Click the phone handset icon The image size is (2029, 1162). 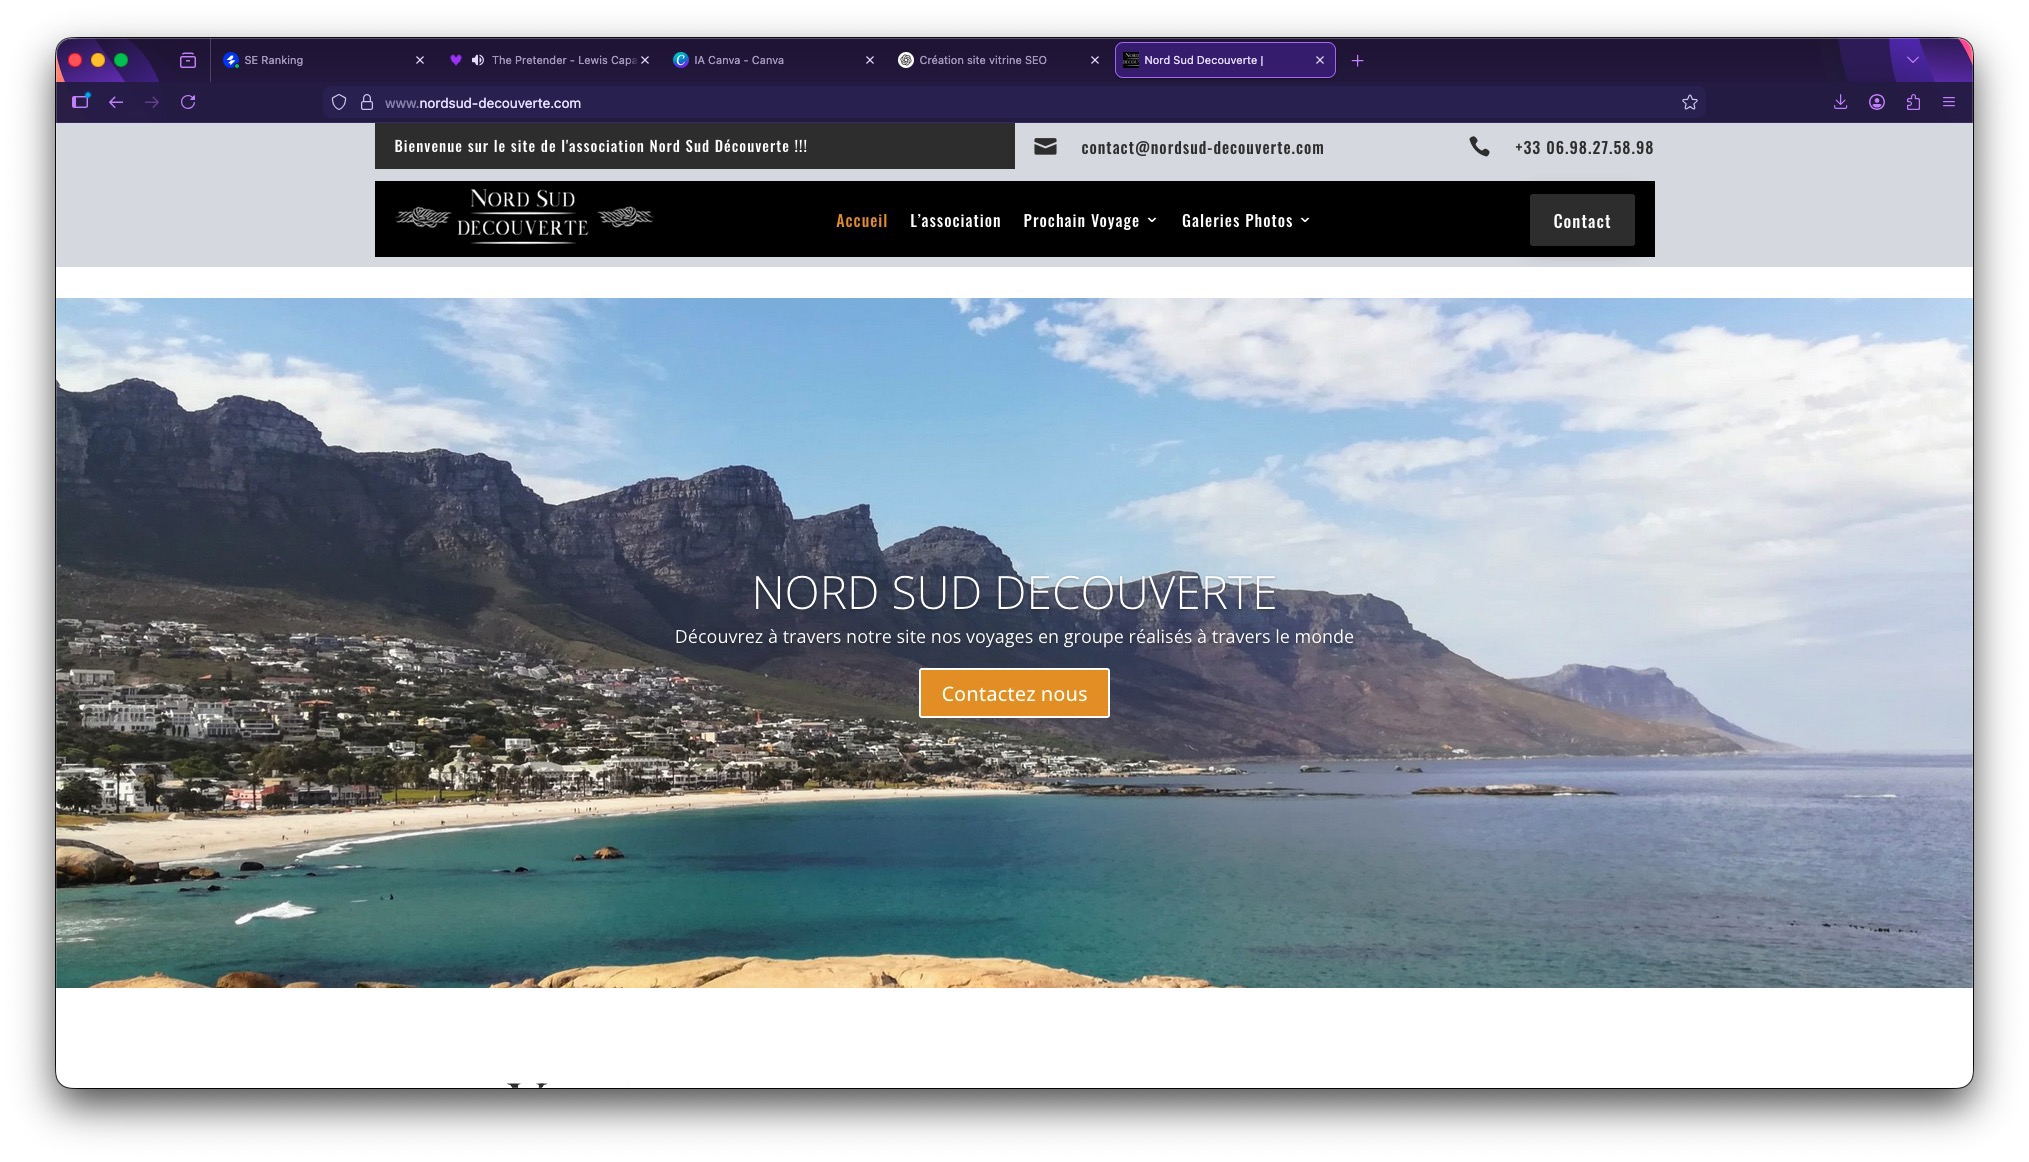1479,147
